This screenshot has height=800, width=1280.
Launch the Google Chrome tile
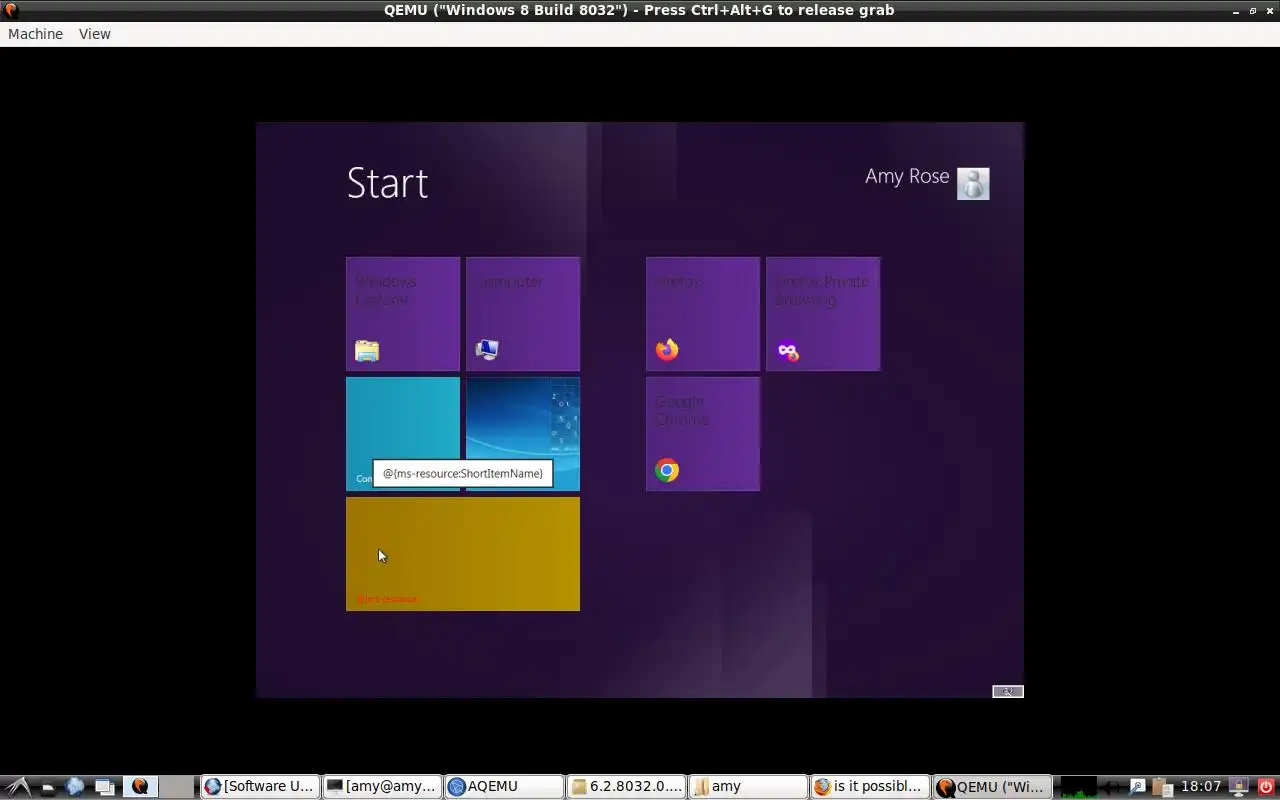(x=703, y=434)
